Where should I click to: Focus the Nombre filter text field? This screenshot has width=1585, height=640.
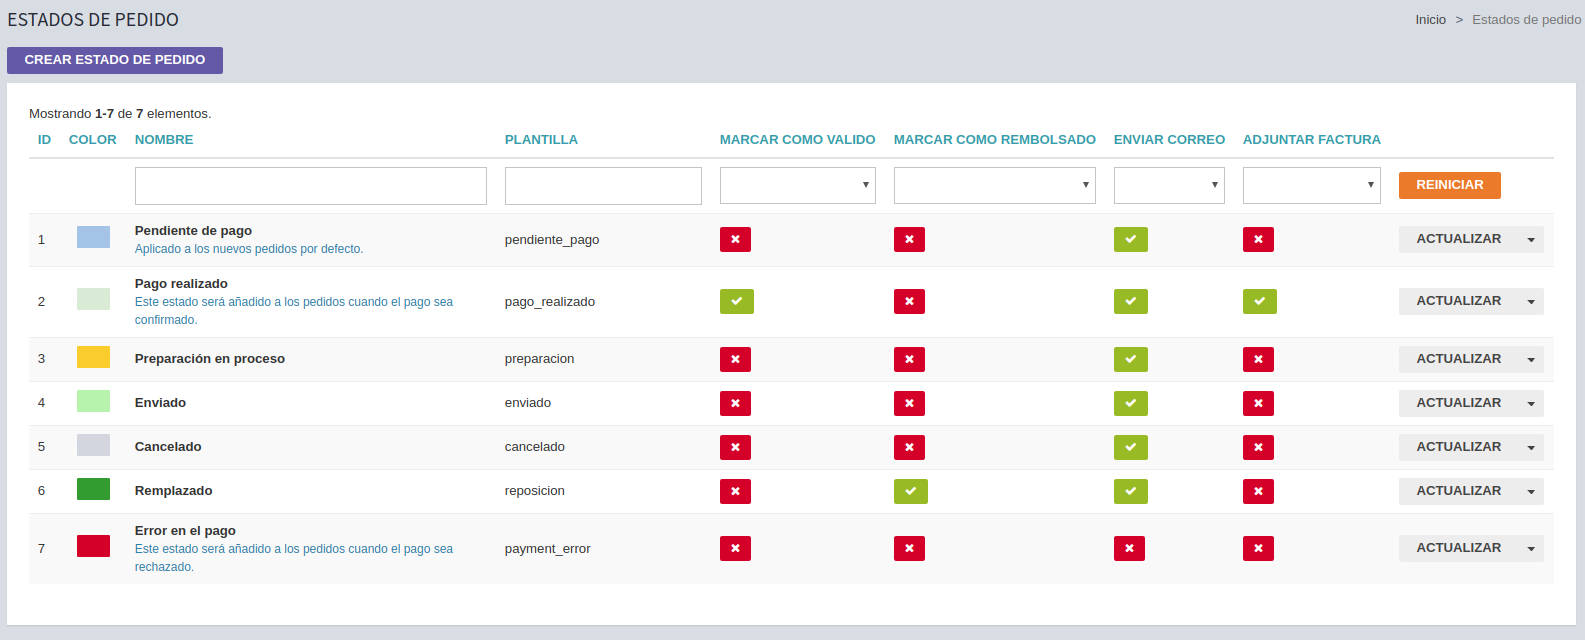(310, 186)
